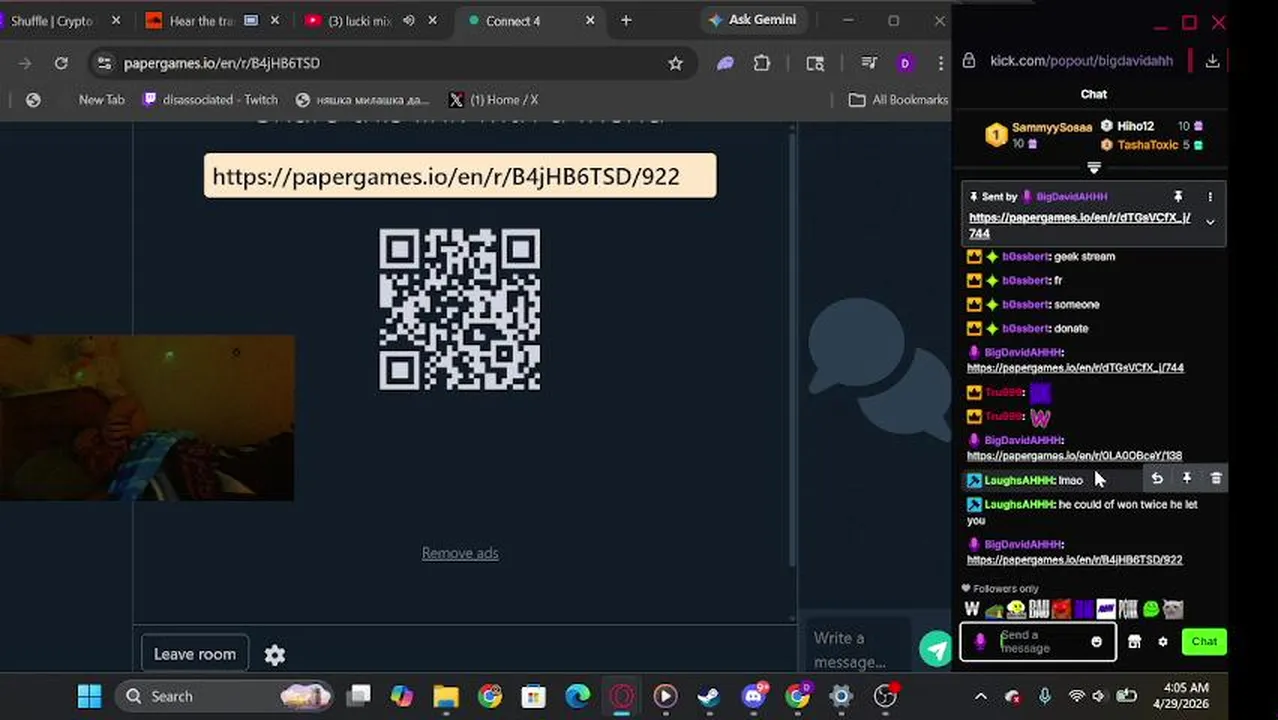
Task: Select the cat emote at row end
Action: coord(1174,609)
